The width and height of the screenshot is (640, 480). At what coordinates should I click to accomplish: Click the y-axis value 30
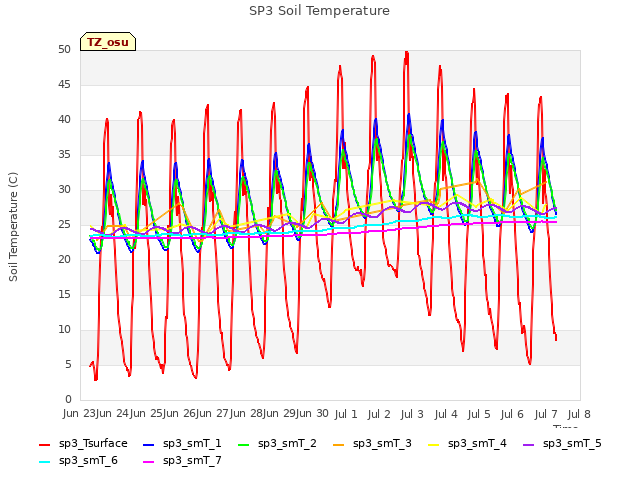click(64, 189)
